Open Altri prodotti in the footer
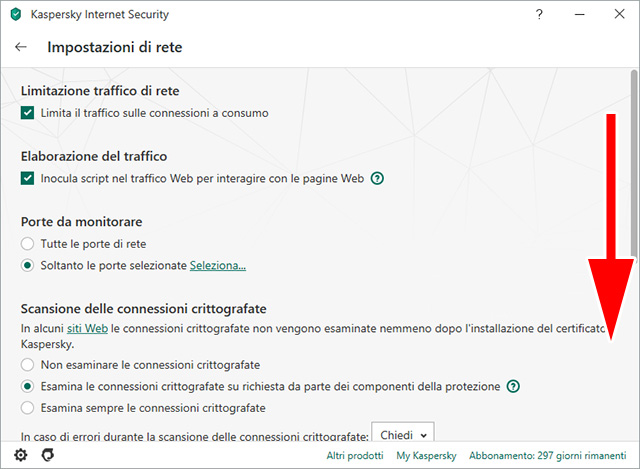640x469 pixels. 355,456
